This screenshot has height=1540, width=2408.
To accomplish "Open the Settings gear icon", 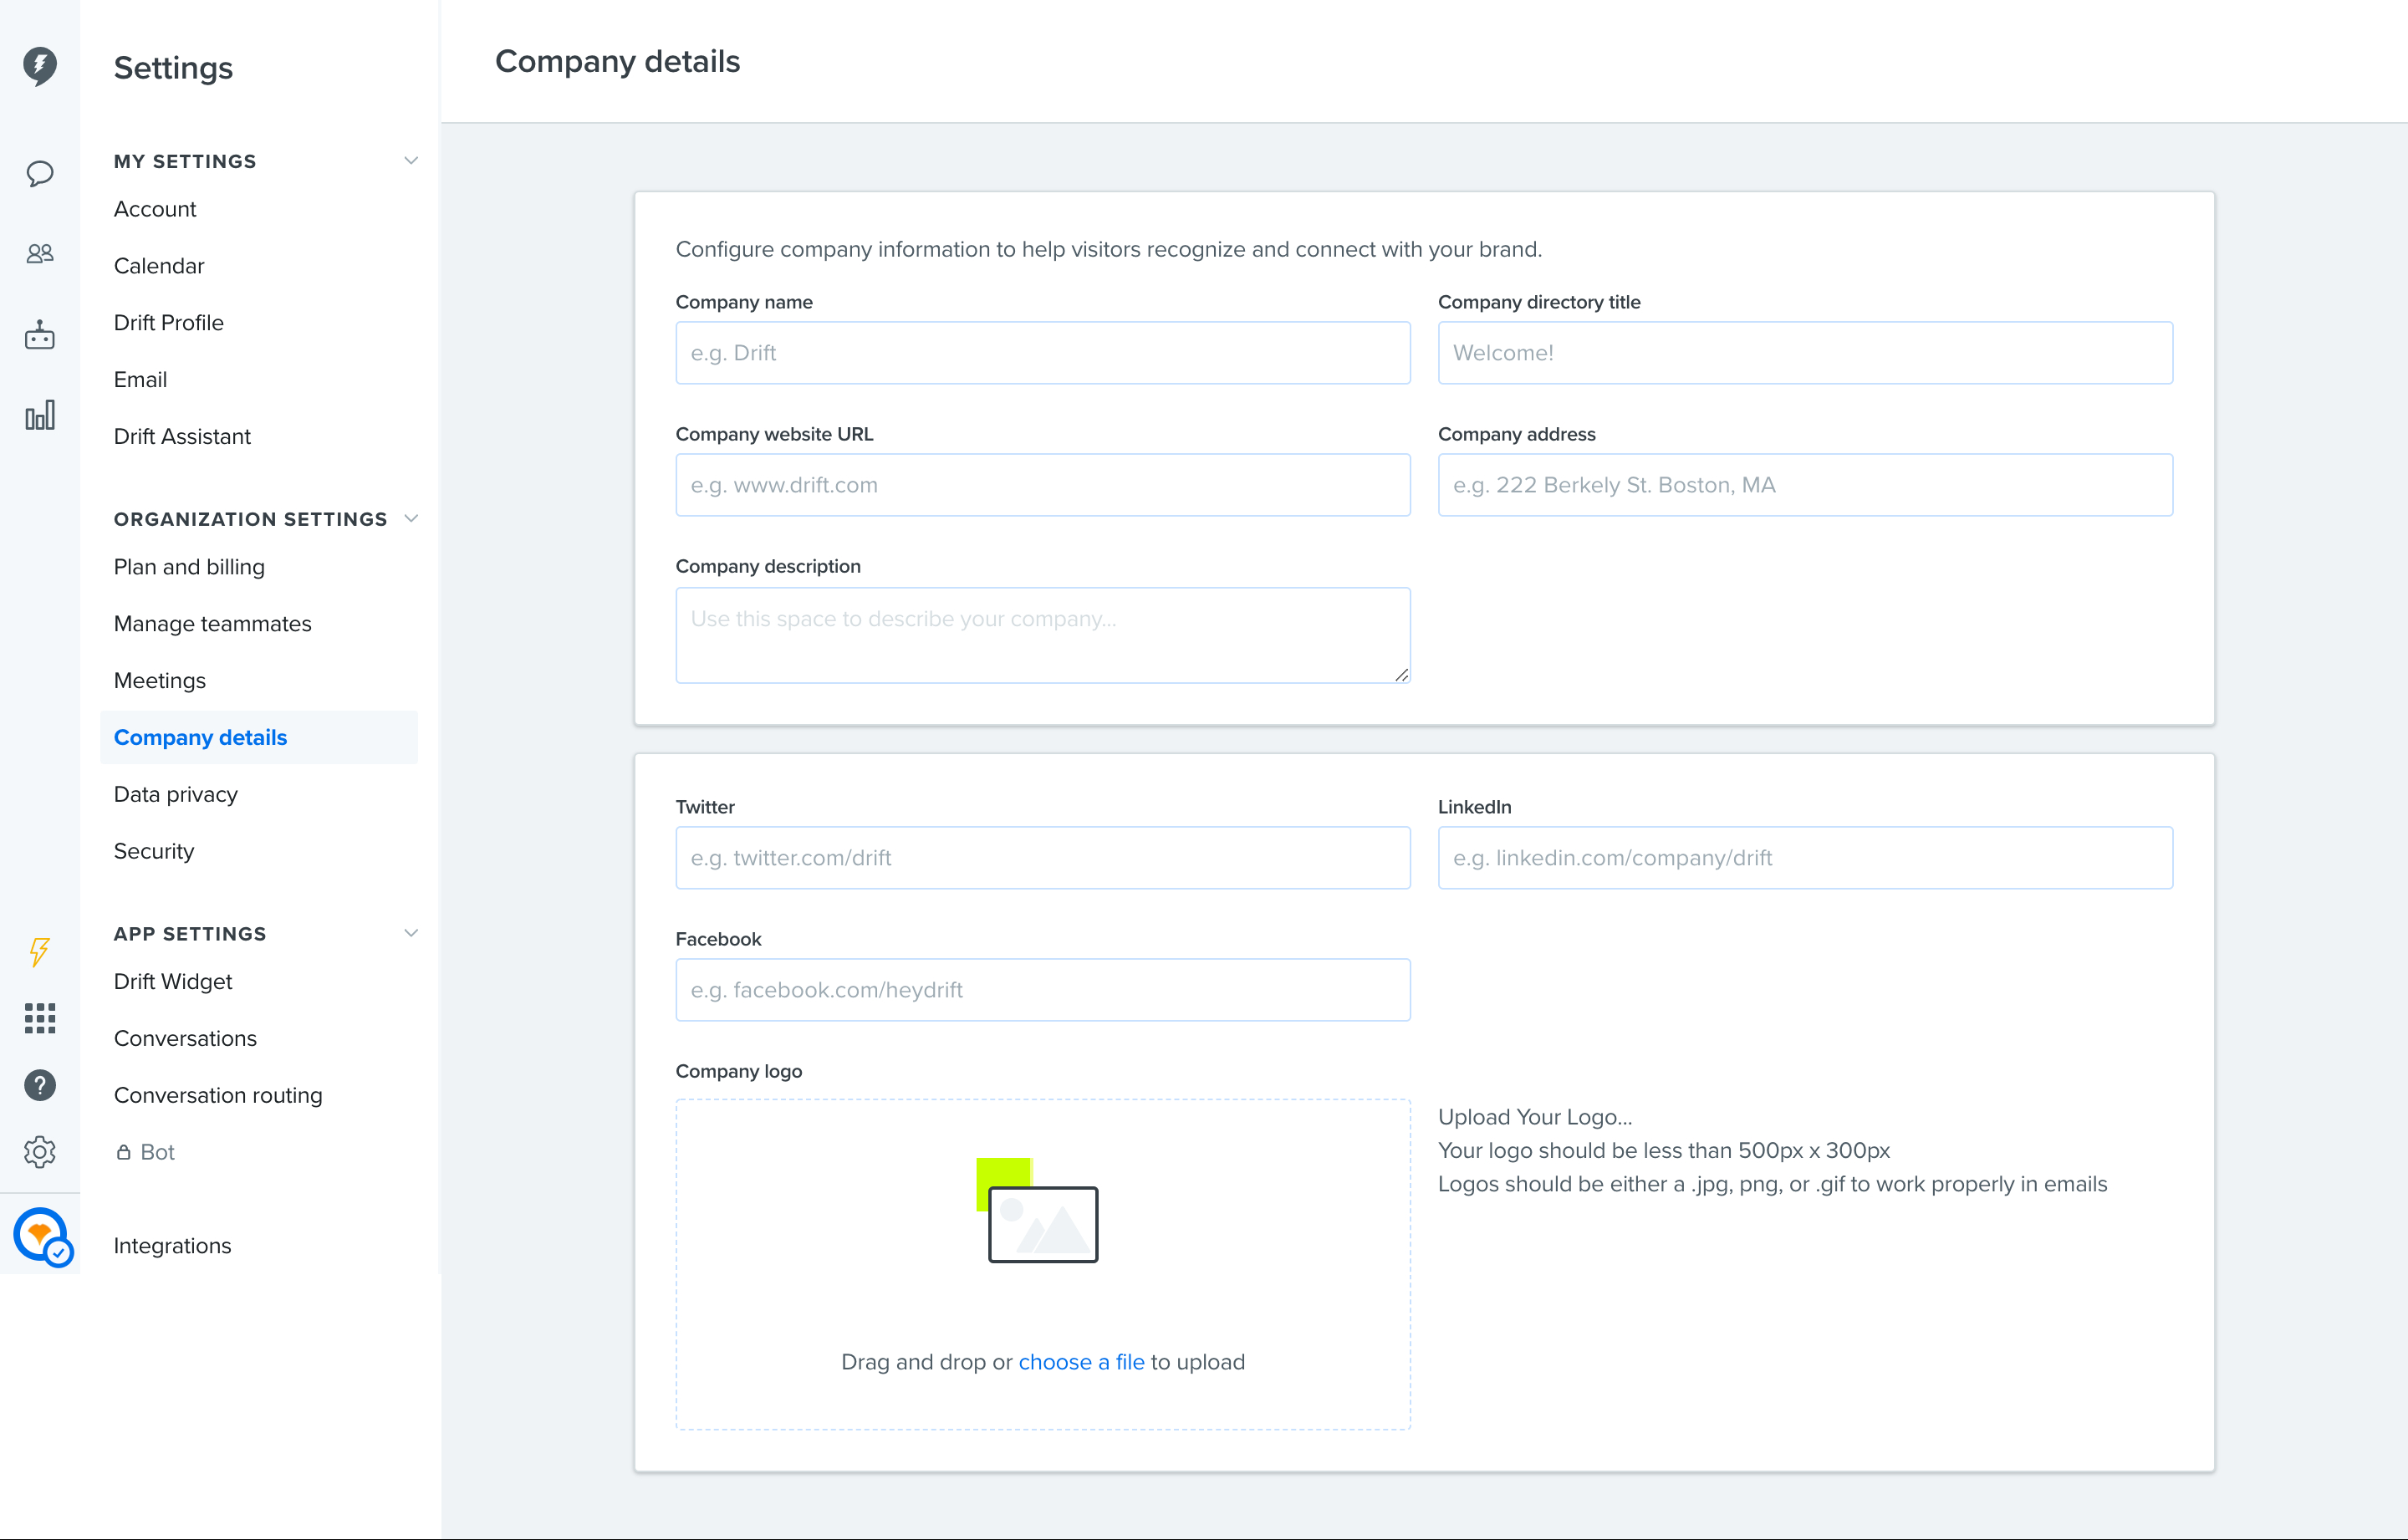I will coord(40,1152).
